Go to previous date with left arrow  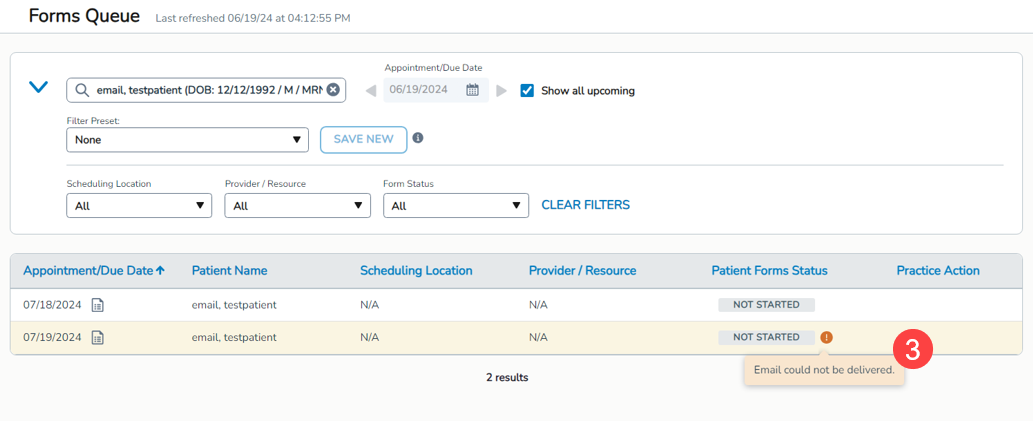point(371,91)
